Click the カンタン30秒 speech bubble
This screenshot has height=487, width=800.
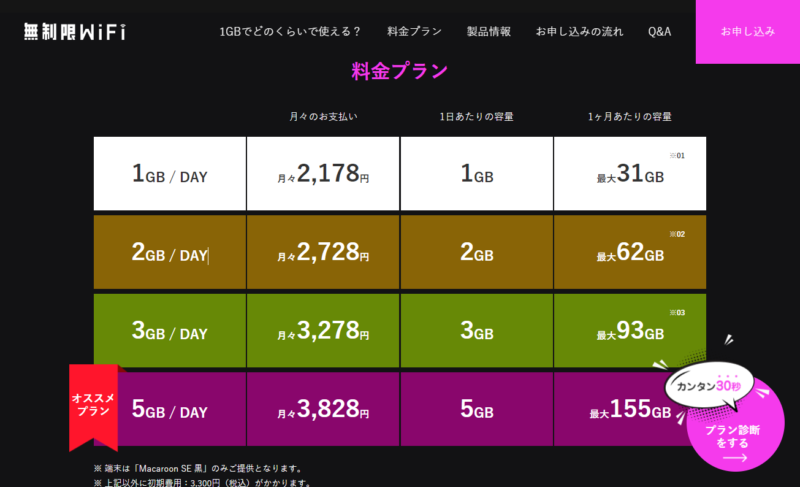point(709,386)
